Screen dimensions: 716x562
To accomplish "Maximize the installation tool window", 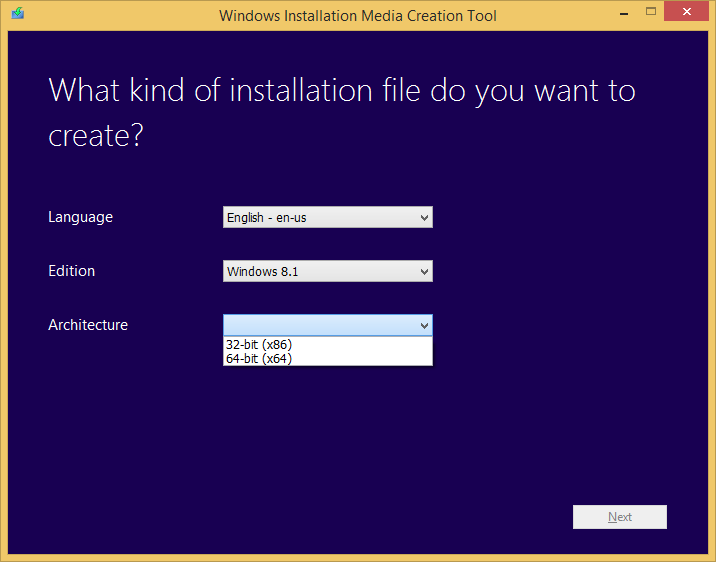I will coord(651,13).
